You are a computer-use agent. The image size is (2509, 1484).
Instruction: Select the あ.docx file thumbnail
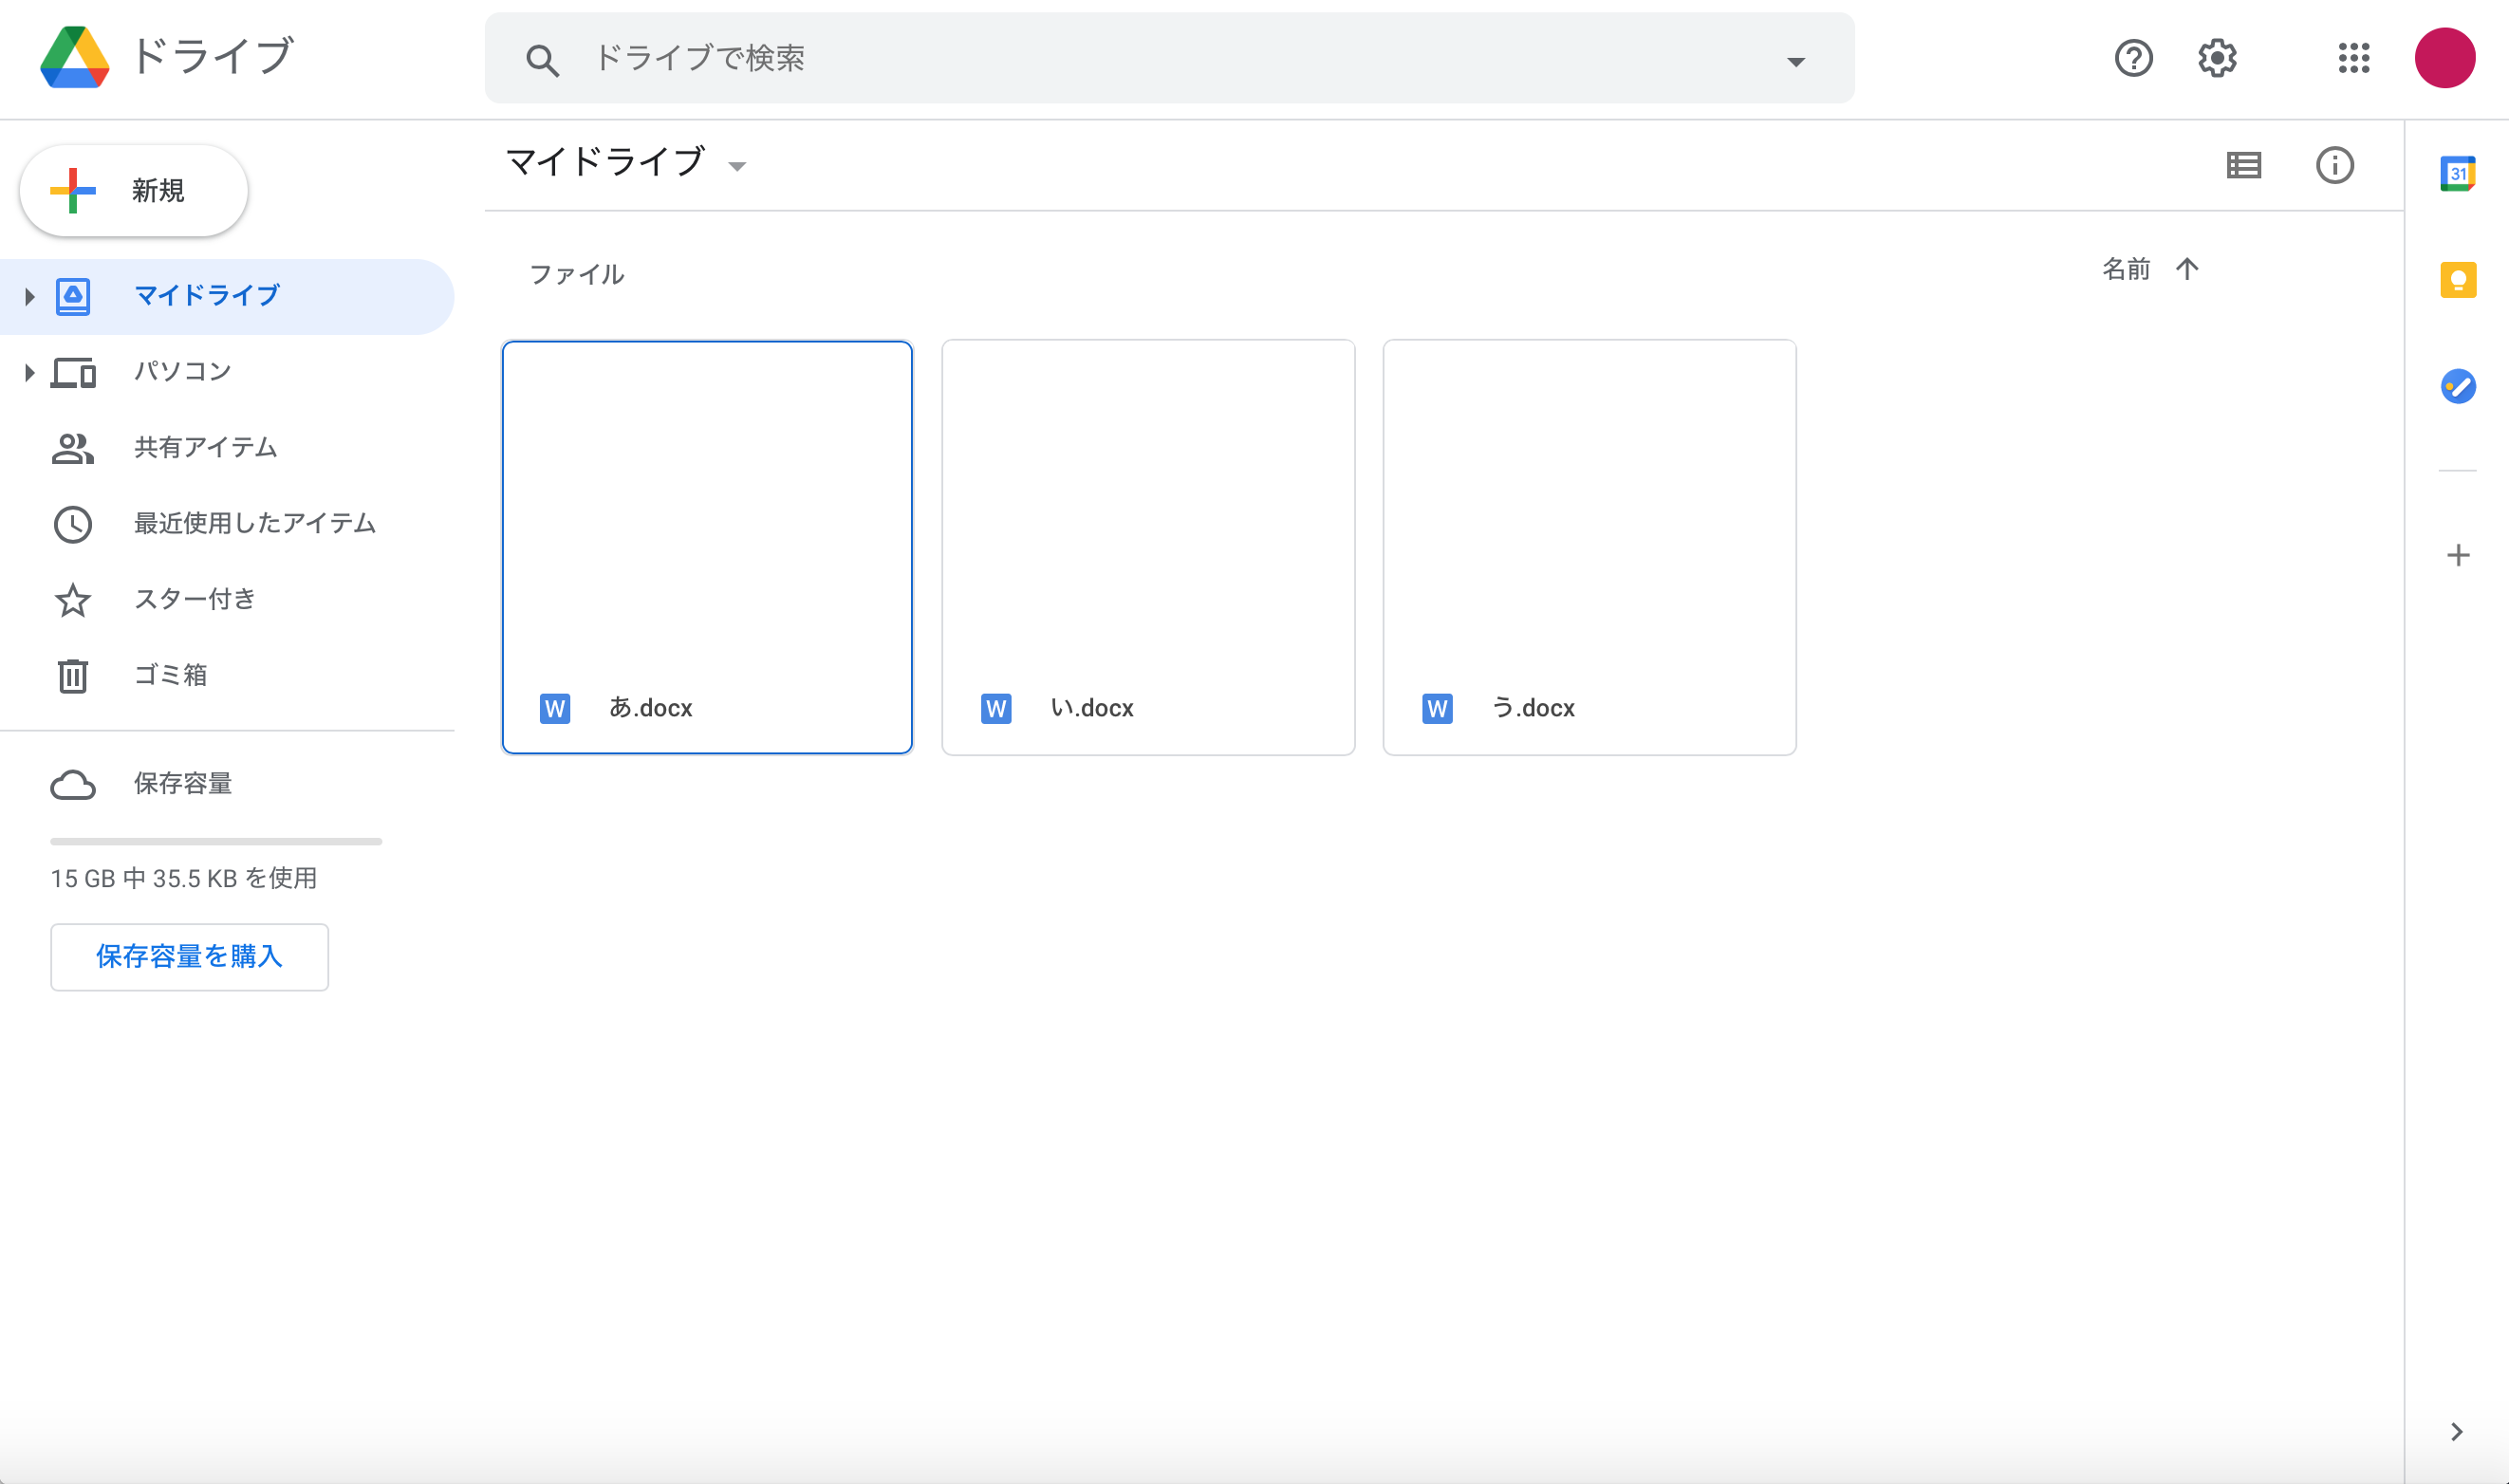click(707, 547)
